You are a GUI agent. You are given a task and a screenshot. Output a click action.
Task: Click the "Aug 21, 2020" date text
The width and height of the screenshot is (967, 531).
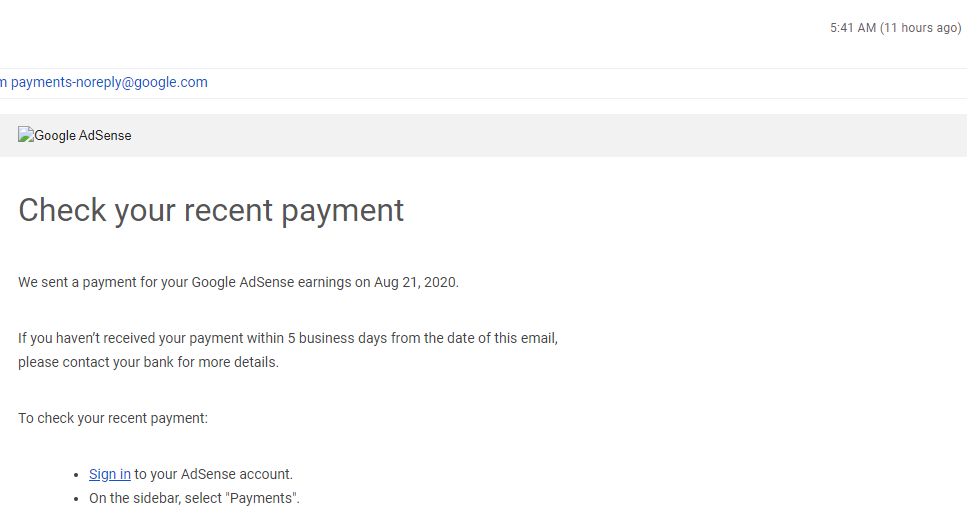(415, 282)
